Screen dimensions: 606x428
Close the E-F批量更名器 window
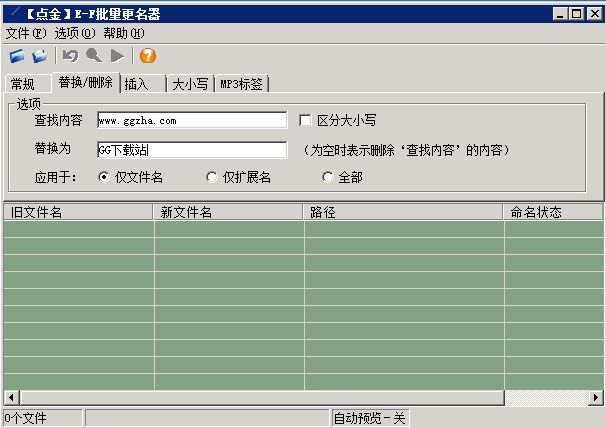tap(595, 14)
